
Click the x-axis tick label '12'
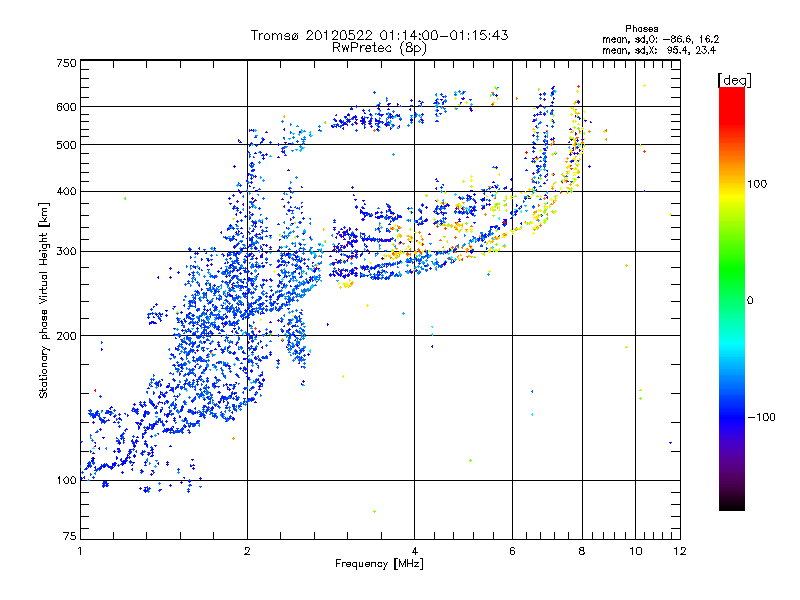680,551
